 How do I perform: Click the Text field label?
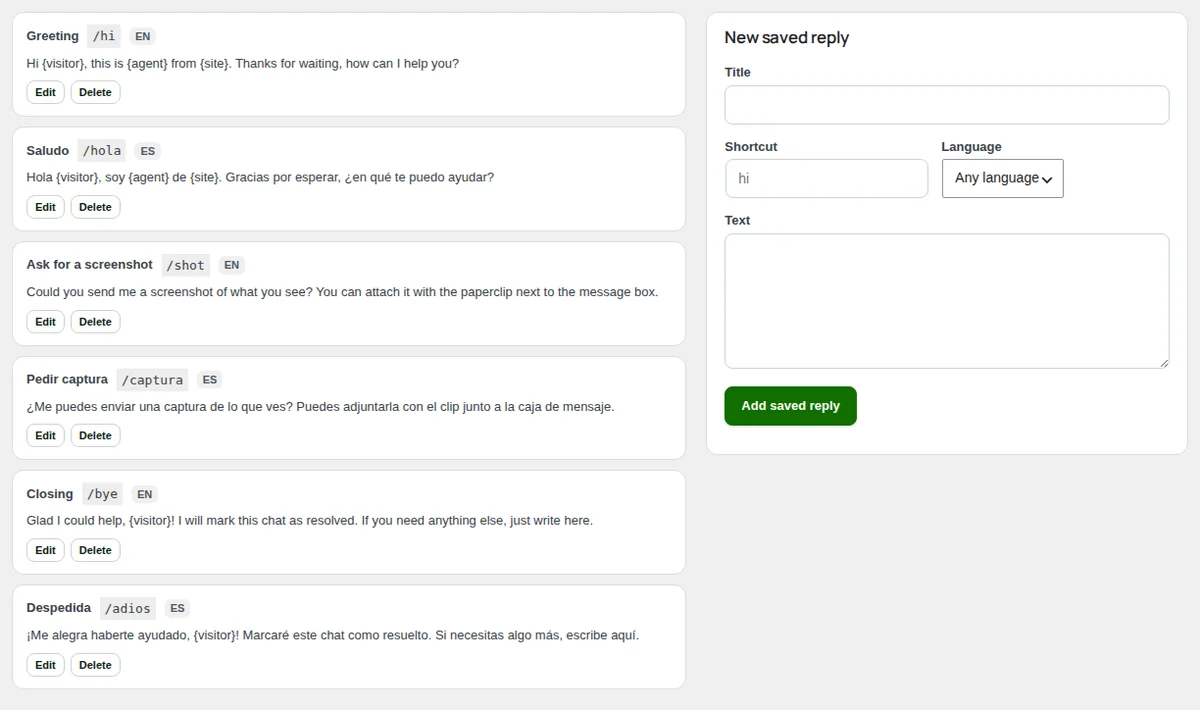[x=737, y=221]
